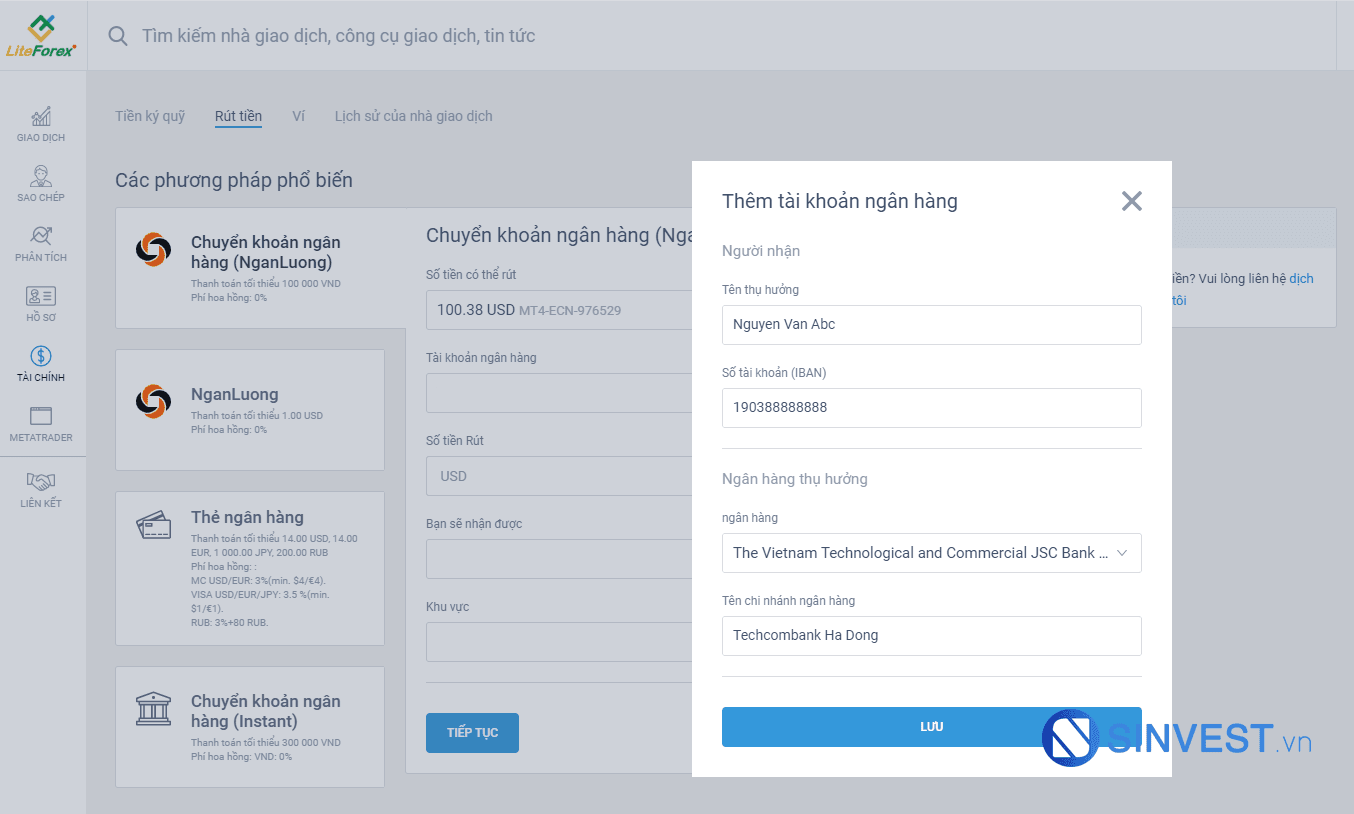Open the Ví tab

tap(298, 116)
